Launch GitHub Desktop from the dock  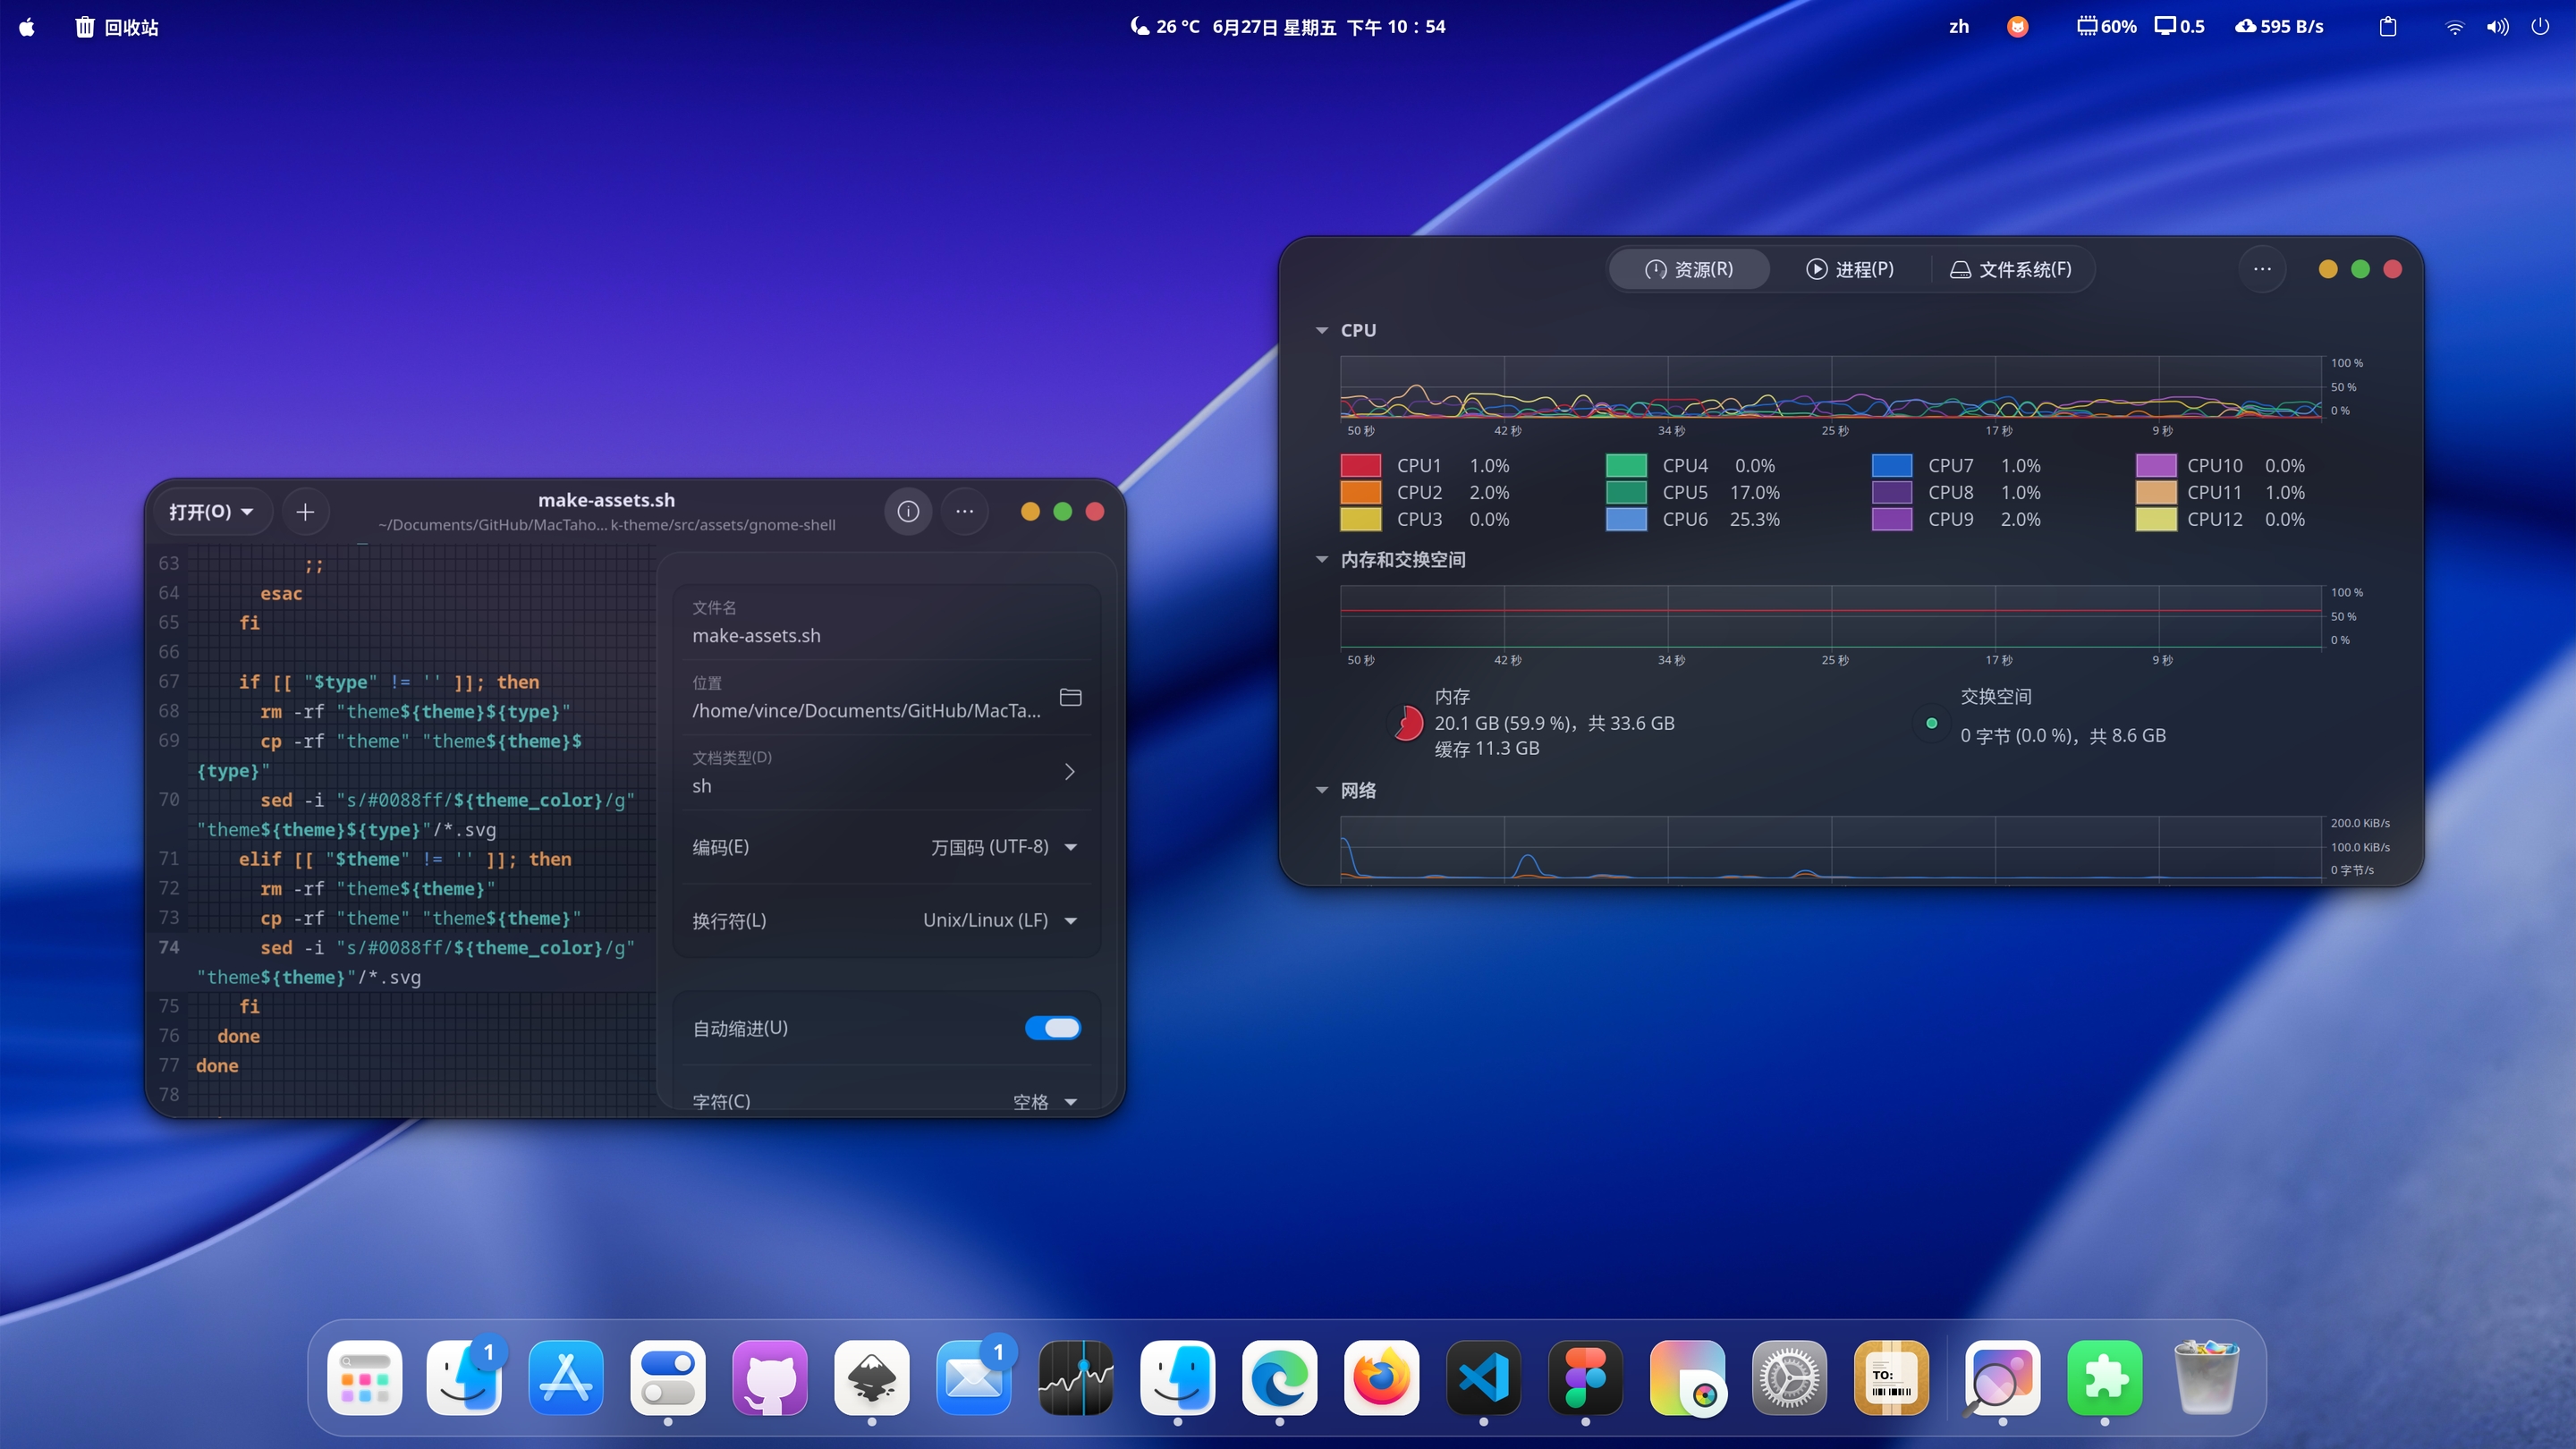[x=770, y=1378]
